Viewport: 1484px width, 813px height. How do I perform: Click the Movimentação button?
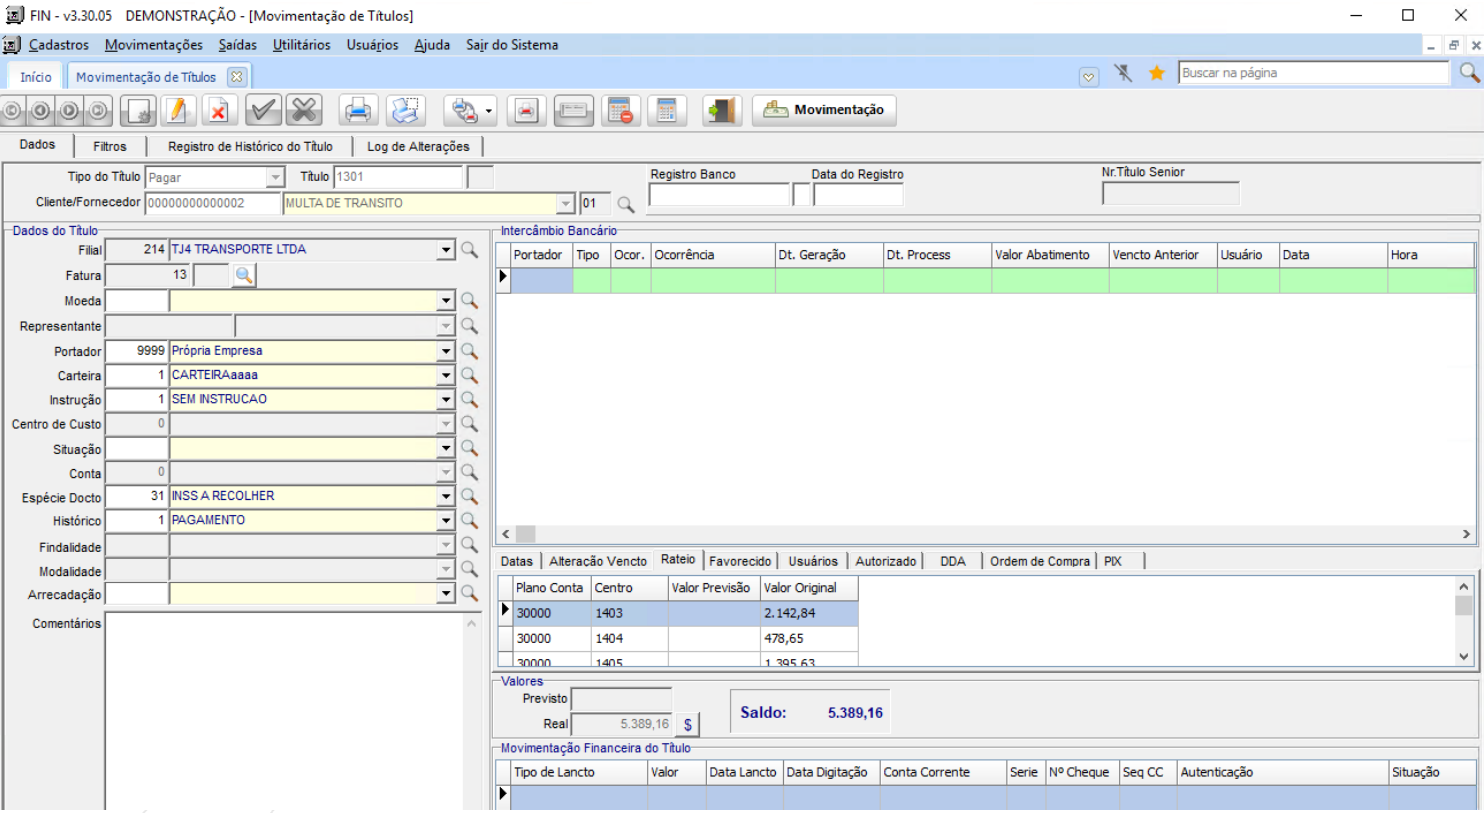pos(824,110)
